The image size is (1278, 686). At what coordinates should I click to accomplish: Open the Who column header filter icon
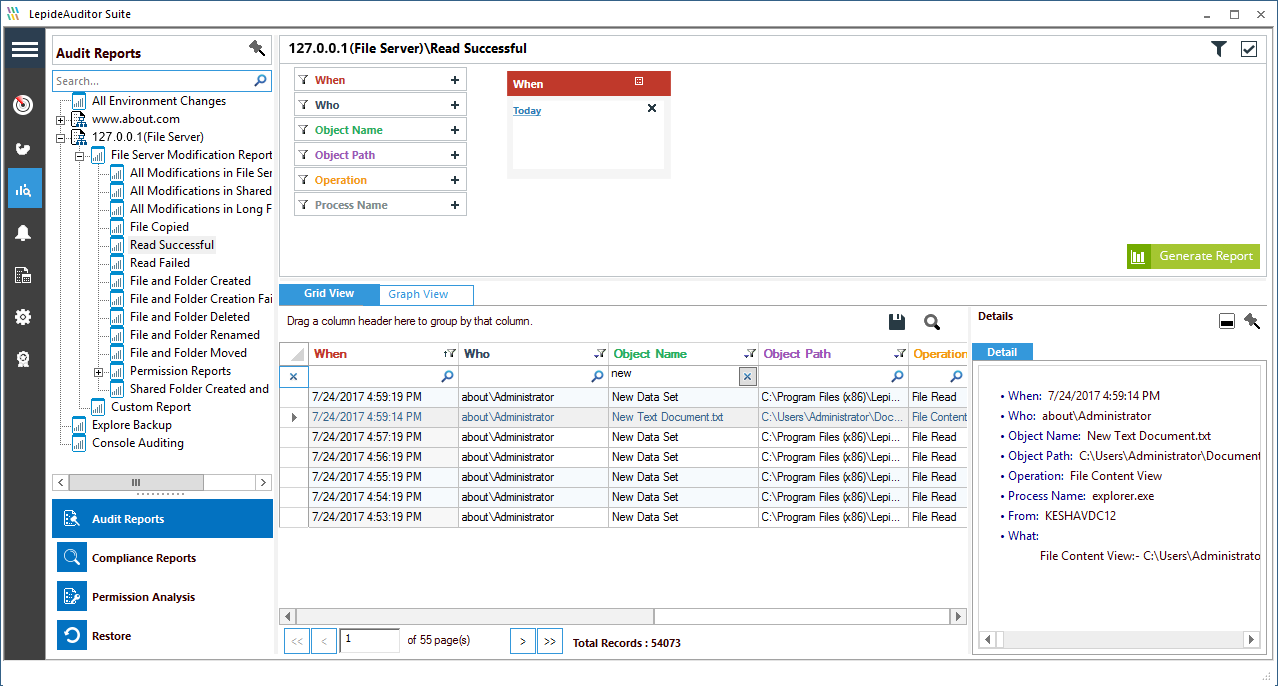click(x=599, y=354)
